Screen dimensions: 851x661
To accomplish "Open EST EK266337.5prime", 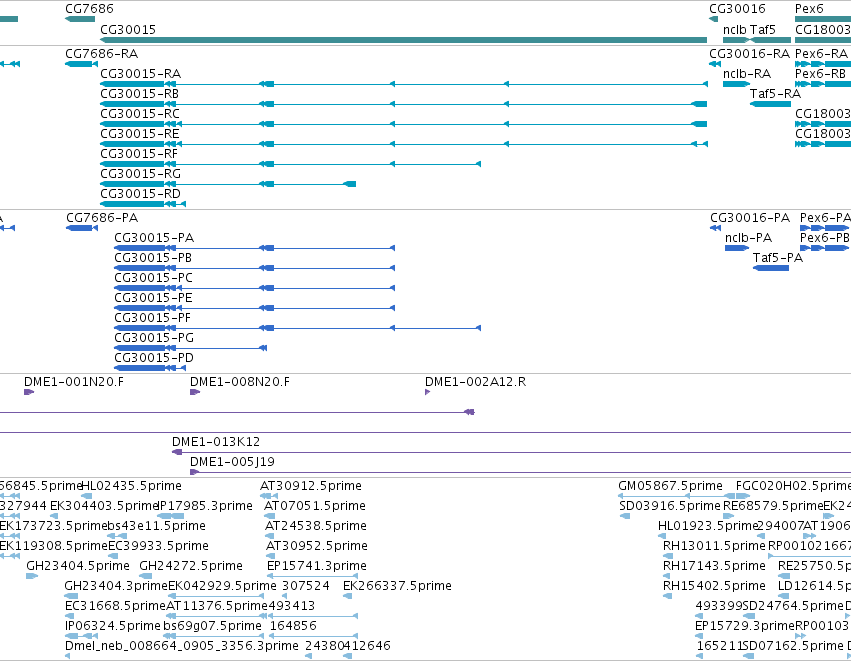I will (x=397, y=587).
